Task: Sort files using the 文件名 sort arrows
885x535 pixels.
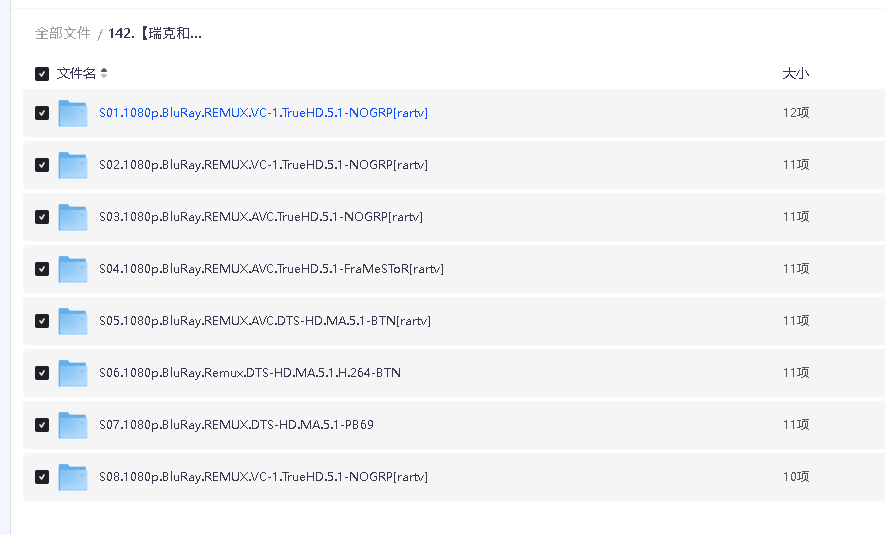Action: [104, 74]
